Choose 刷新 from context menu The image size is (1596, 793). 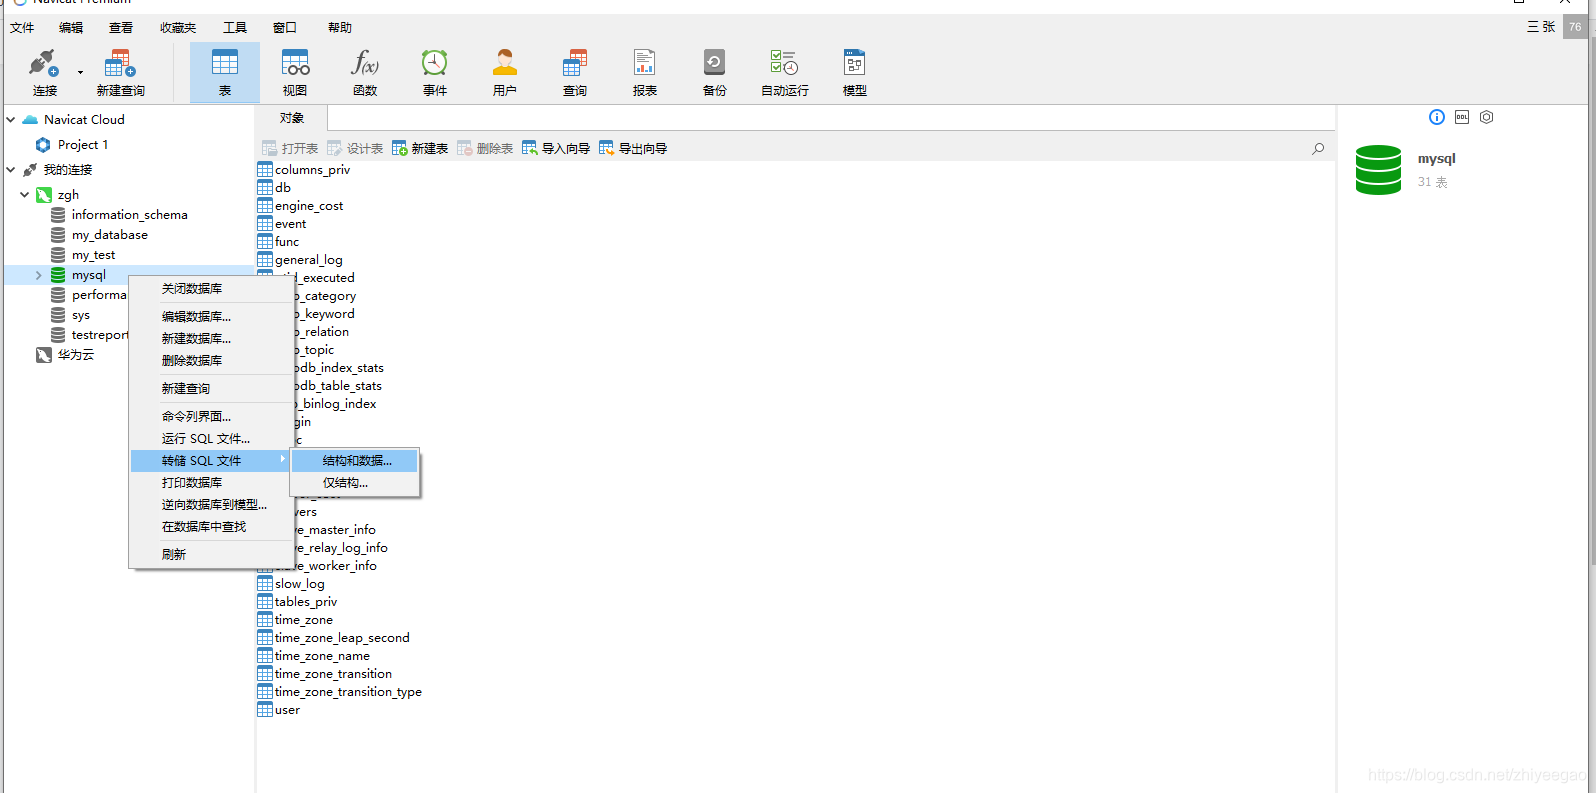(211, 554)
